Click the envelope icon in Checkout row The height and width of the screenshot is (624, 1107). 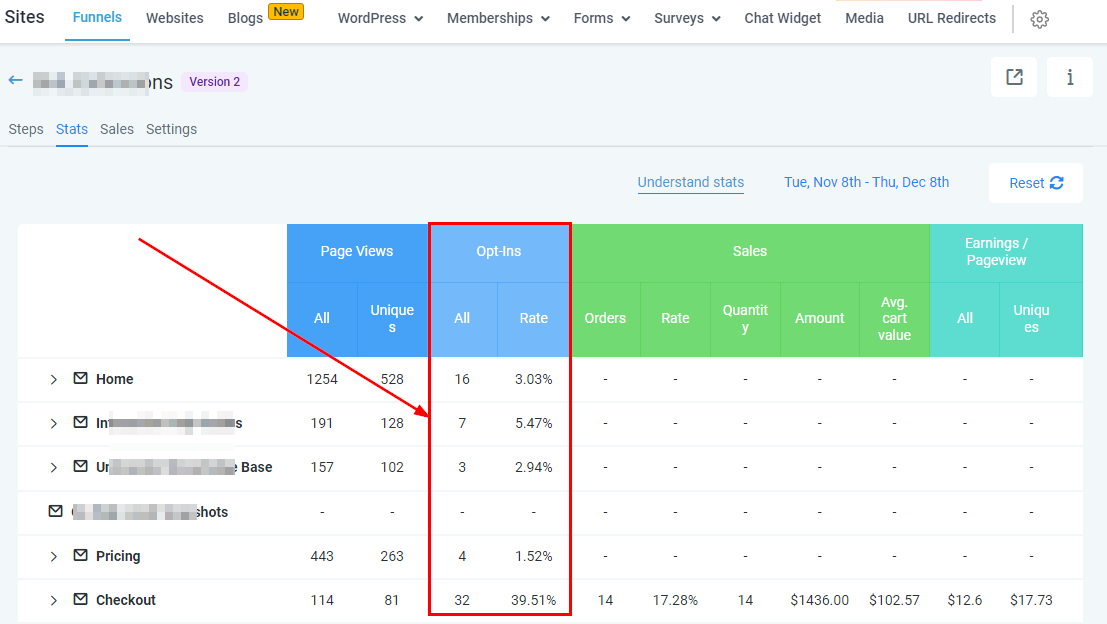(x=80, y=600)
